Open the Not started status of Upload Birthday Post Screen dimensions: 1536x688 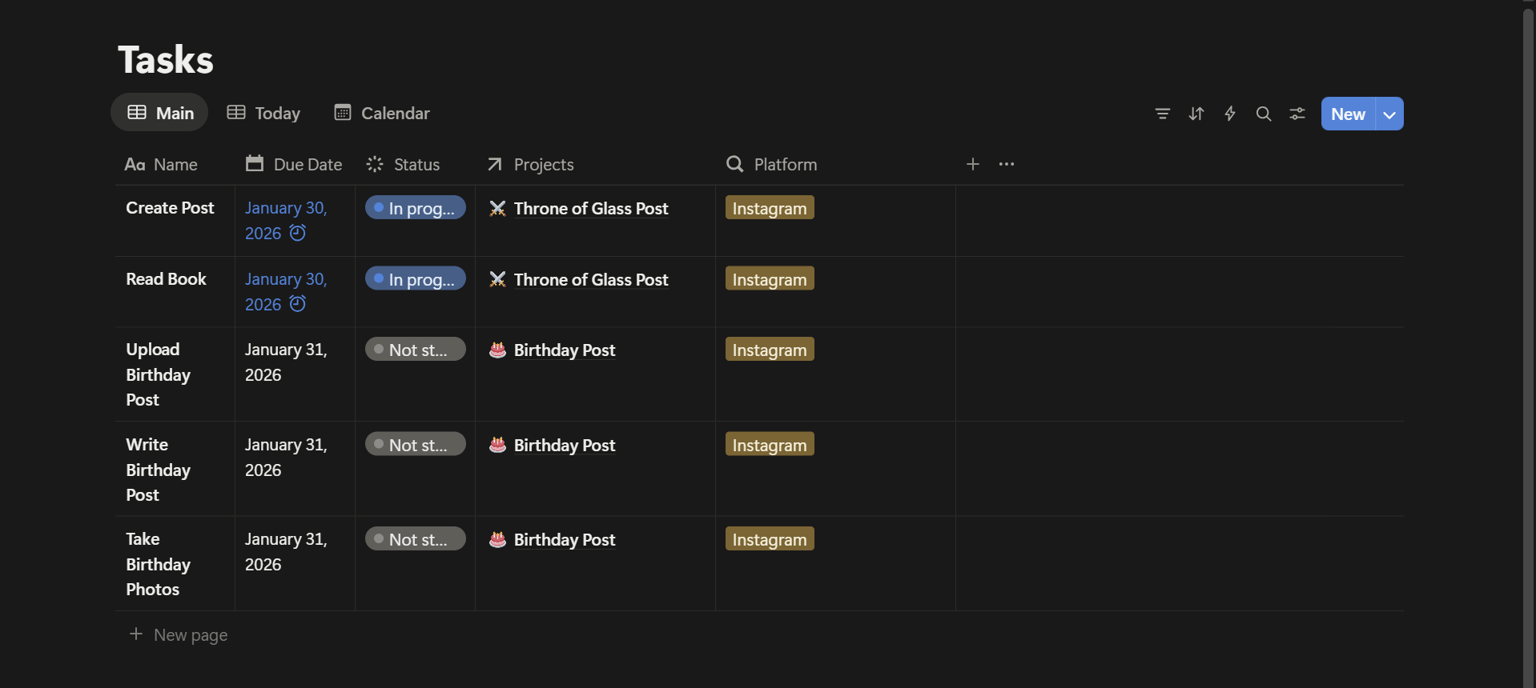415,349
